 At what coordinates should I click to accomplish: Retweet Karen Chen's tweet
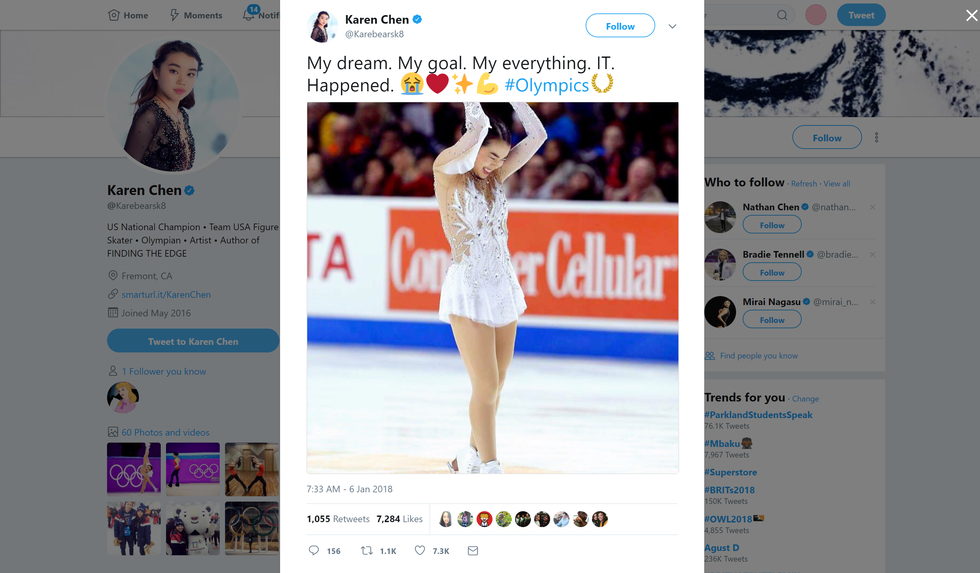click(x=367, y=550)
